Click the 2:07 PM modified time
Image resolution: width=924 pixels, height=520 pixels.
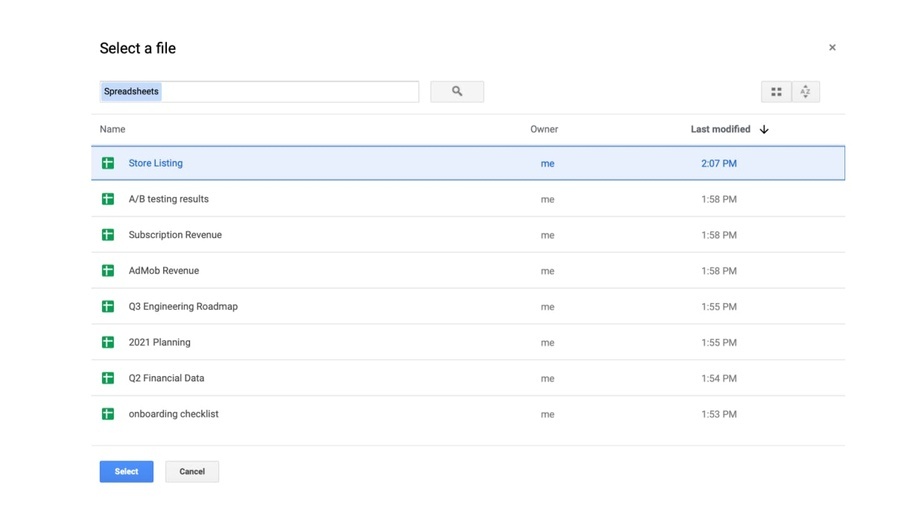(x=719, y=163)
